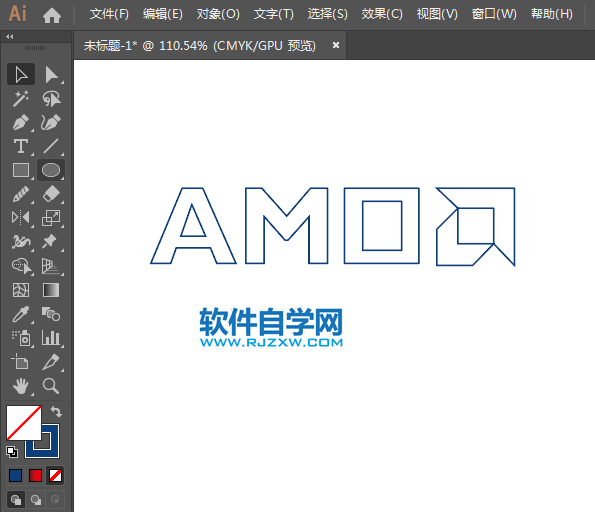Select the Mesh tool
Image resolution: width=595 pixels, height=512 pixels.
(21, 290)
